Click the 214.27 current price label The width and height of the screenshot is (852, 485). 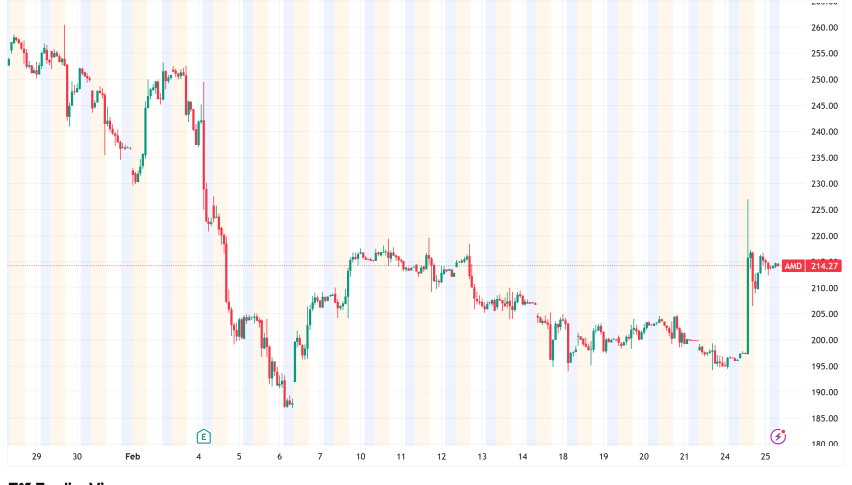(824, 265)
